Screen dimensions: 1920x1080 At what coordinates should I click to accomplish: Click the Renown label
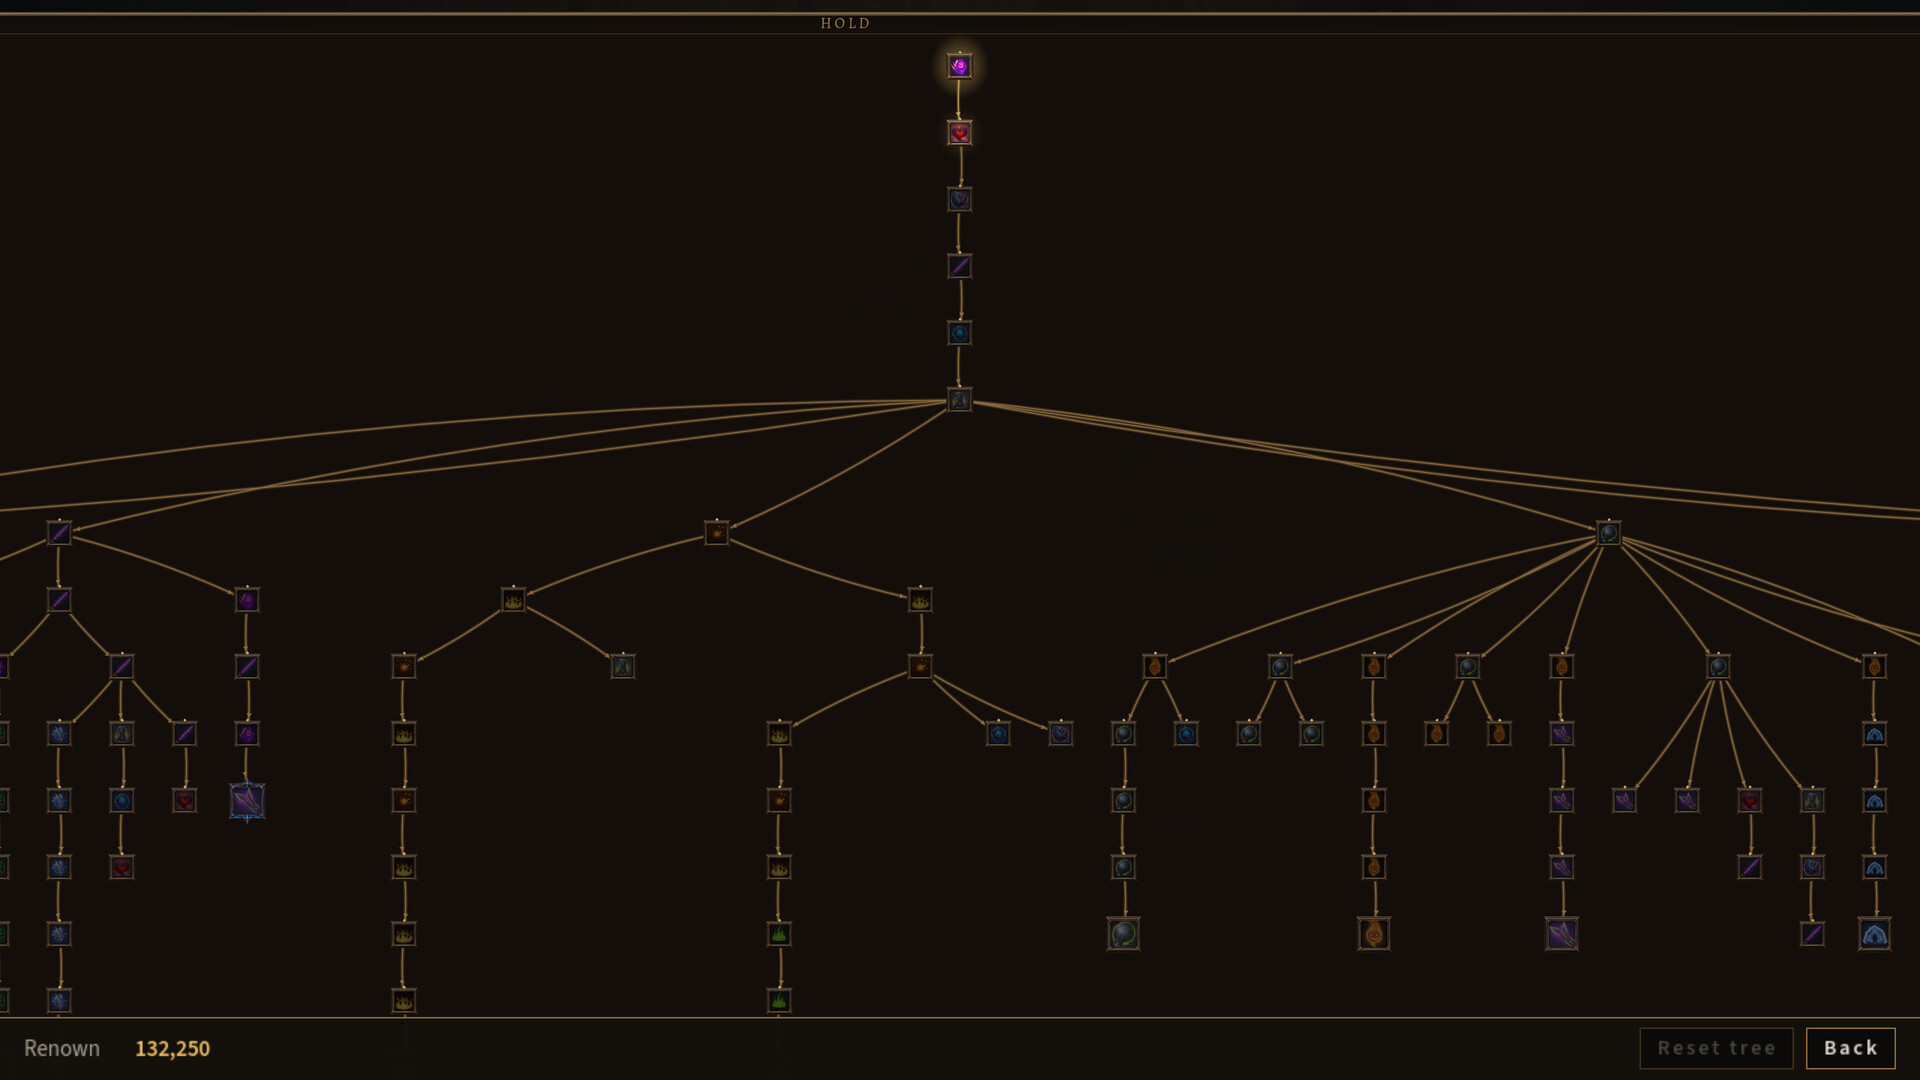[62, 1049]
